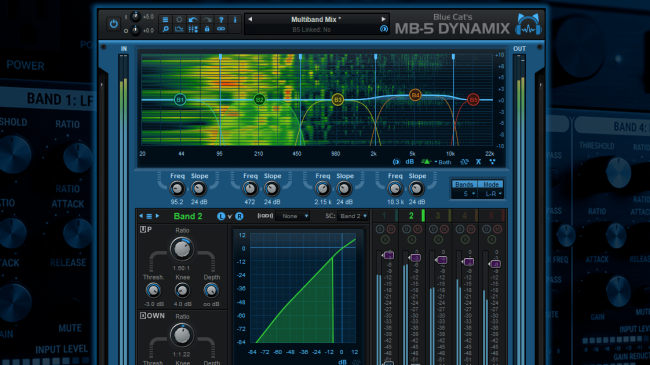Select the B1 band node on the spectrum
Screen dimensions: 650x365
pos(180,100)
